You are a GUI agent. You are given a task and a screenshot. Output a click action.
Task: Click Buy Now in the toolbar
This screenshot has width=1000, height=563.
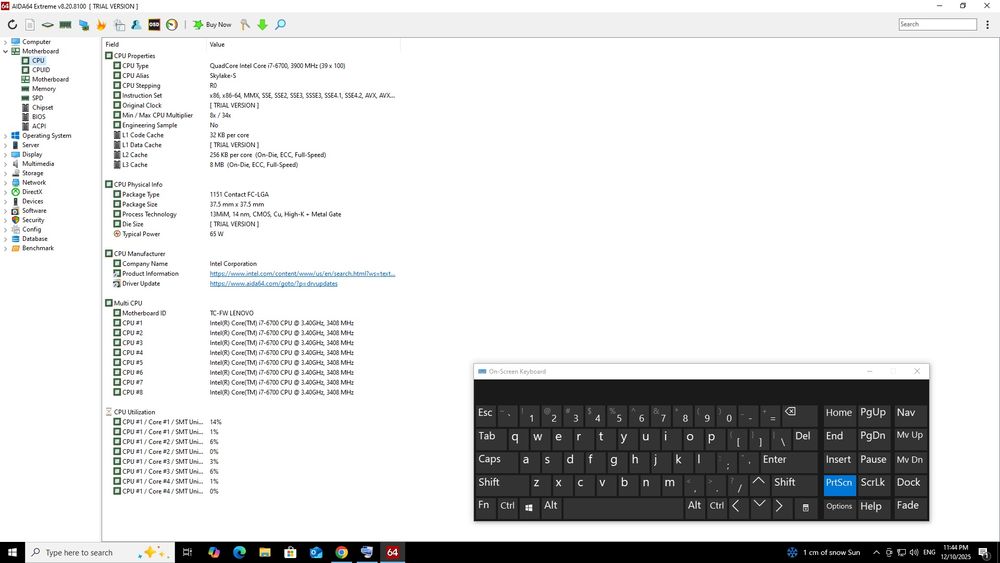212,25
